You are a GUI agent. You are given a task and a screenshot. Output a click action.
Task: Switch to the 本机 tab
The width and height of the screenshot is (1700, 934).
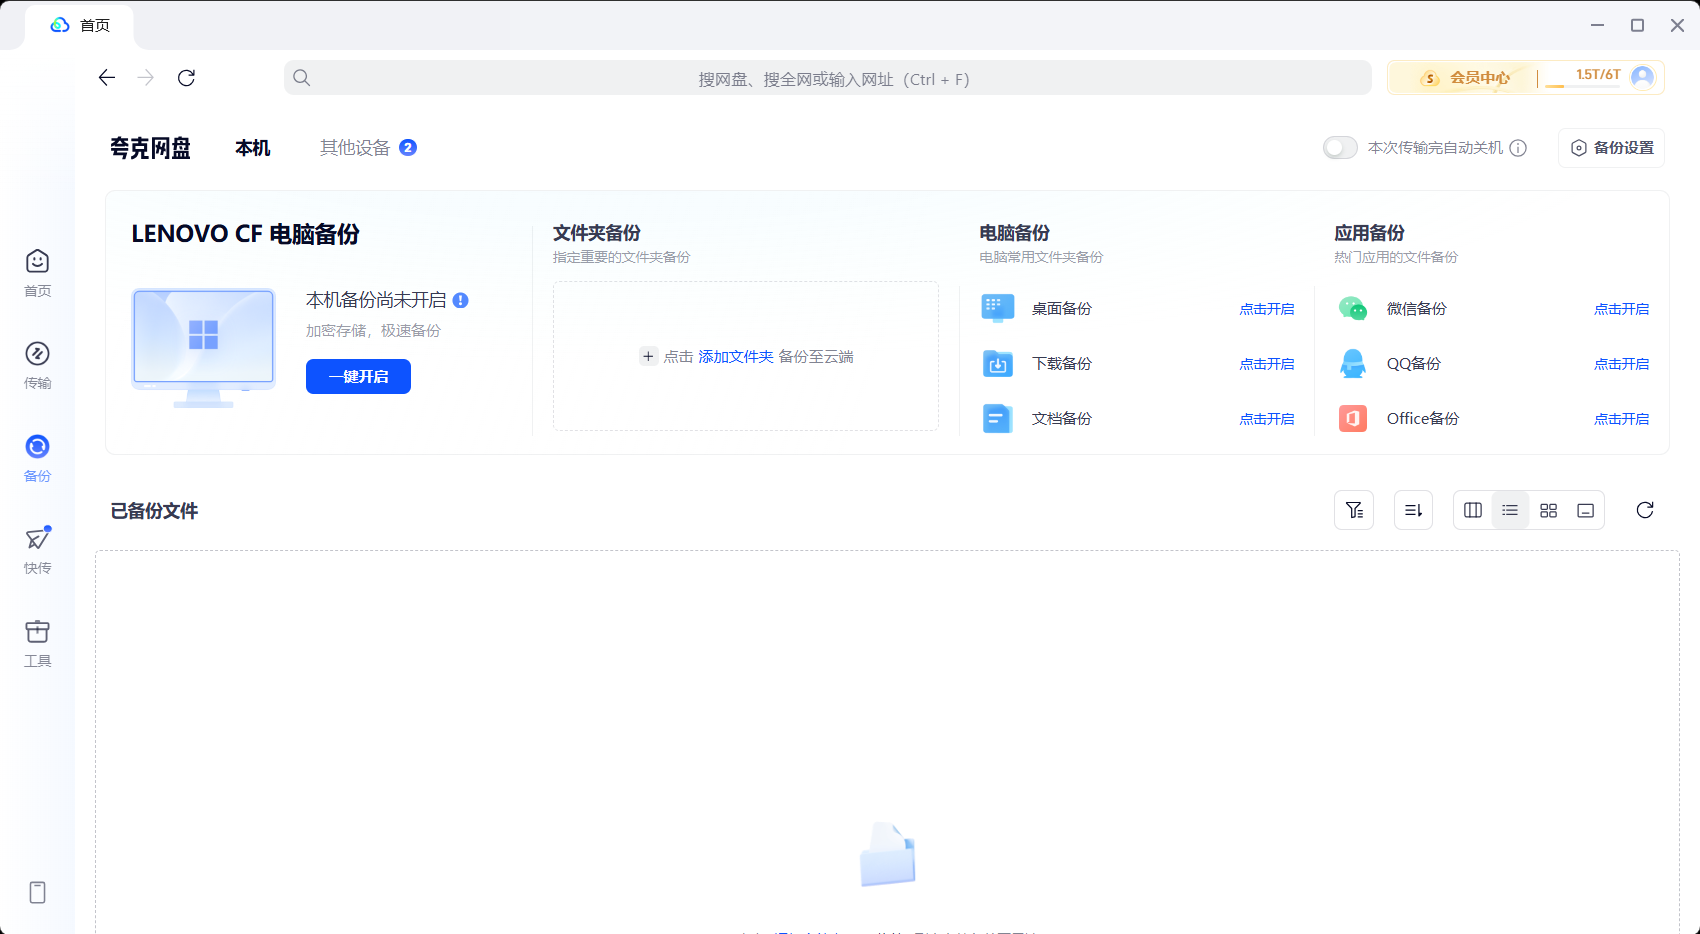coord(253,148)
